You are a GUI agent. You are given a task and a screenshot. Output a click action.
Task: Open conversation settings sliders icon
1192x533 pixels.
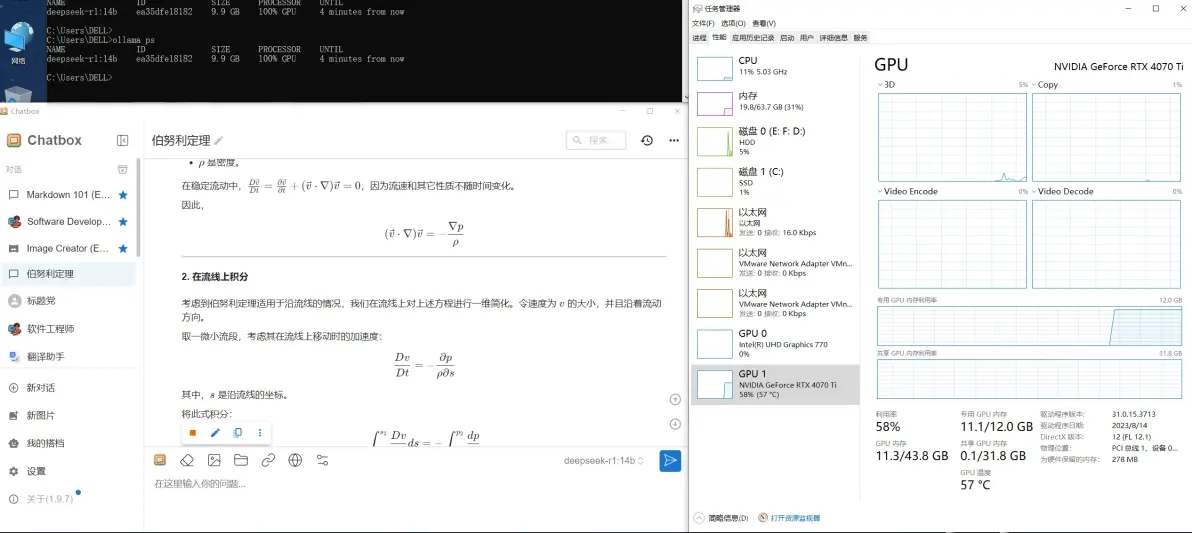pos(322,460)
